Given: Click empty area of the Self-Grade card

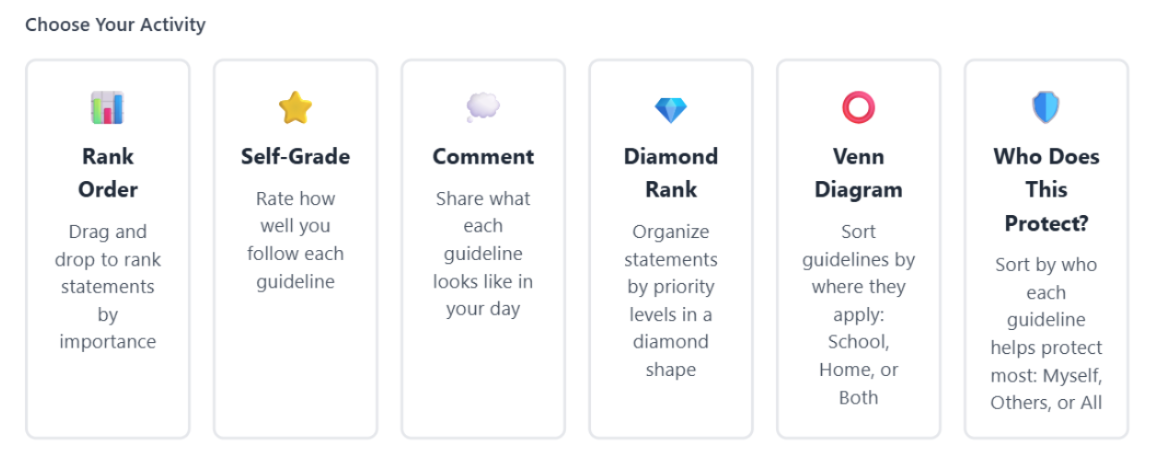Looking at the screenshot, I should 296,367.
